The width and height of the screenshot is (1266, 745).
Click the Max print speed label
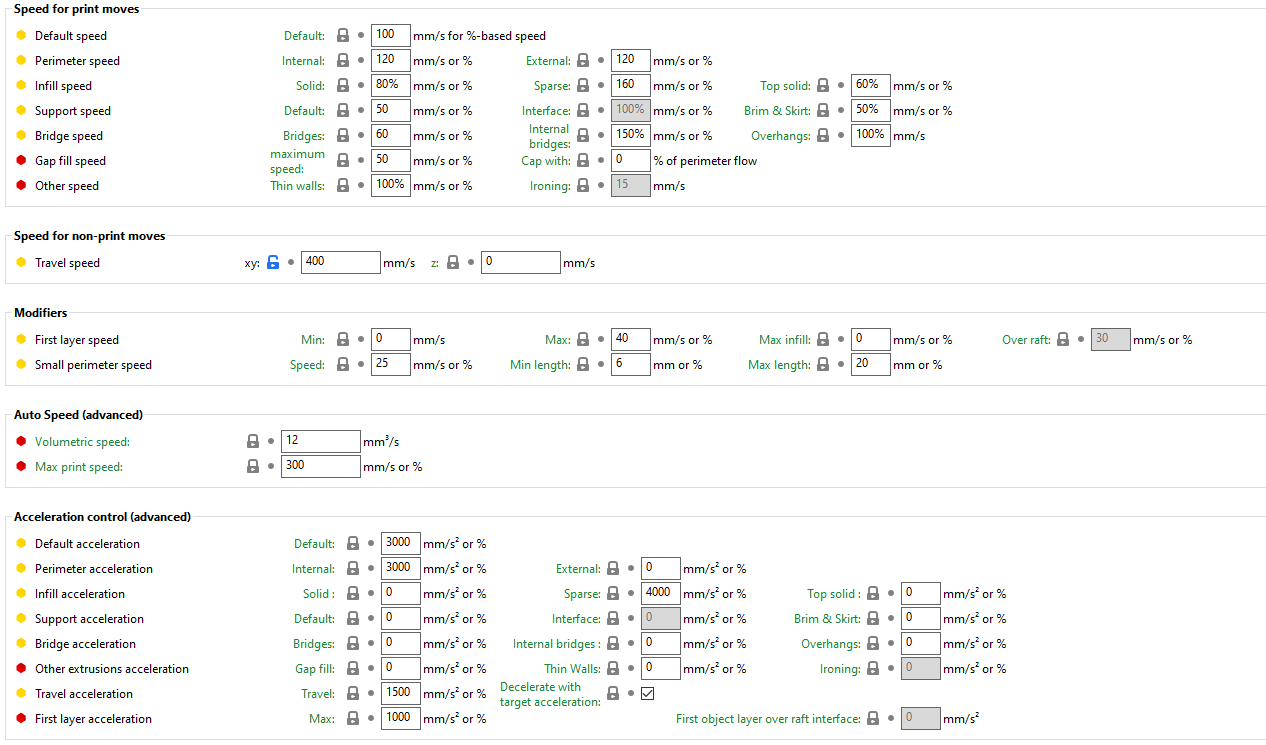tap(79, 466)
